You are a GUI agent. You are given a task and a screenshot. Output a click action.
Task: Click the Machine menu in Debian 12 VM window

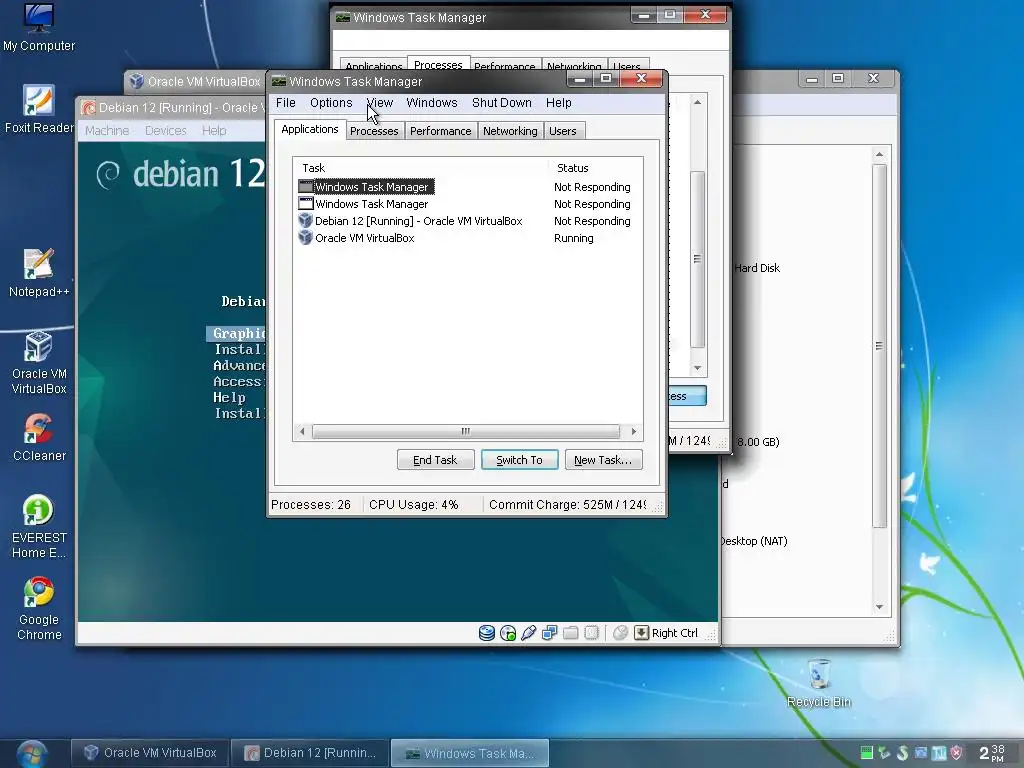107,131
